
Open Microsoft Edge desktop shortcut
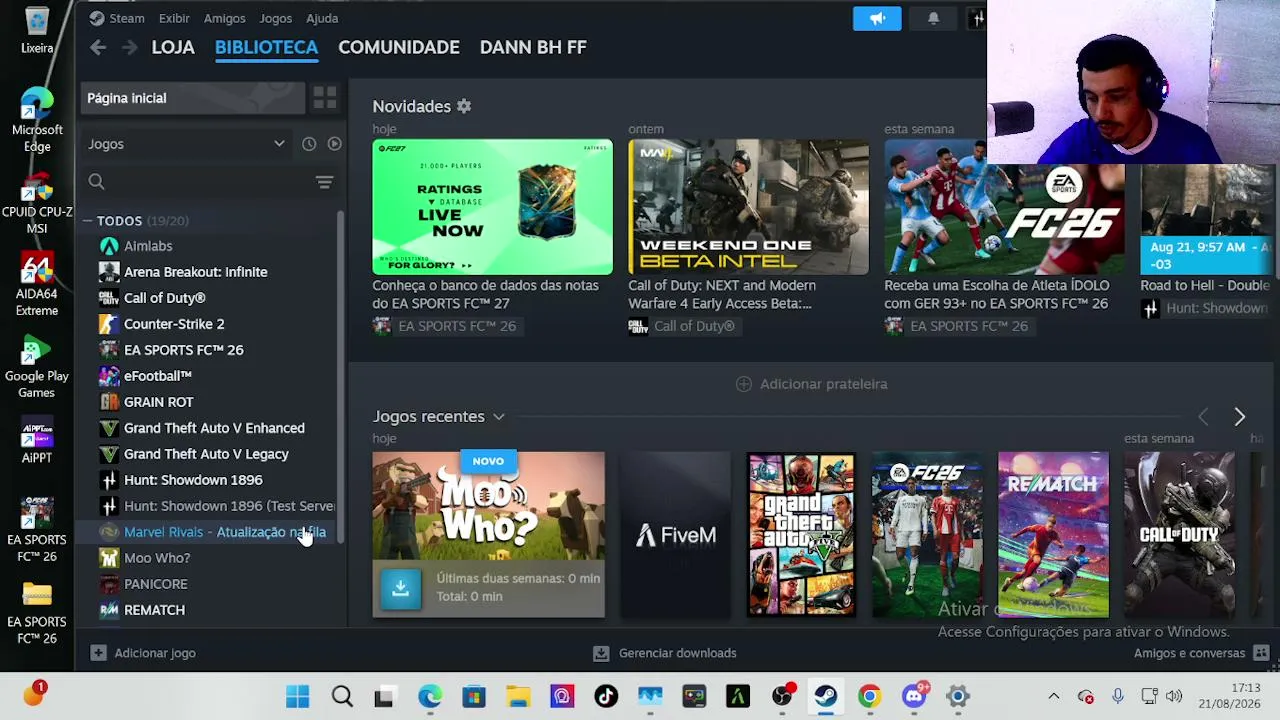coord(37,120)
